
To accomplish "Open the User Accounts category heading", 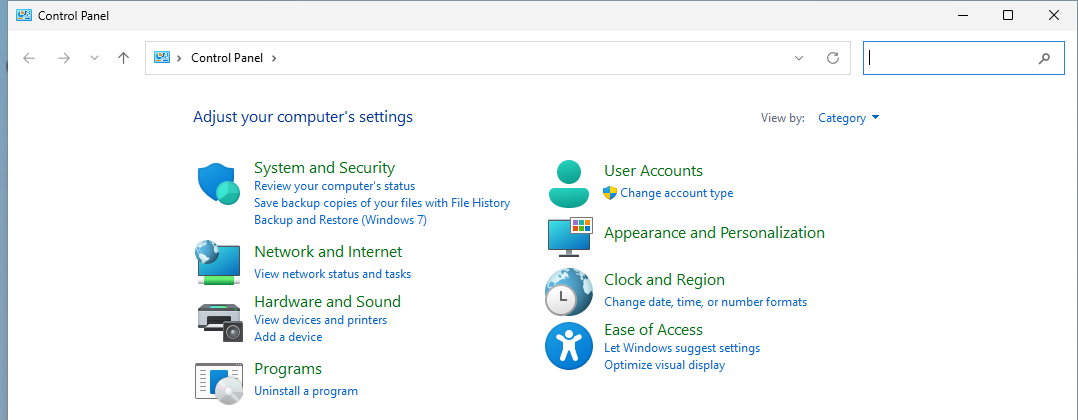I will point(653,170).
